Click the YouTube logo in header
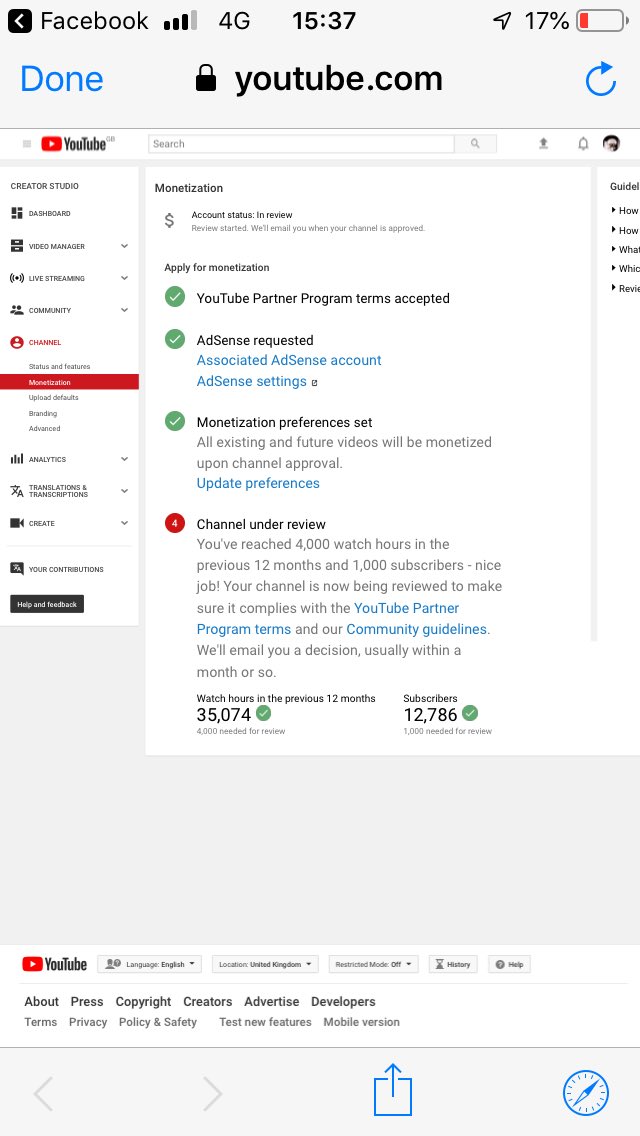This screenshot has height=1136, width=640. click(x=77, y=143)
